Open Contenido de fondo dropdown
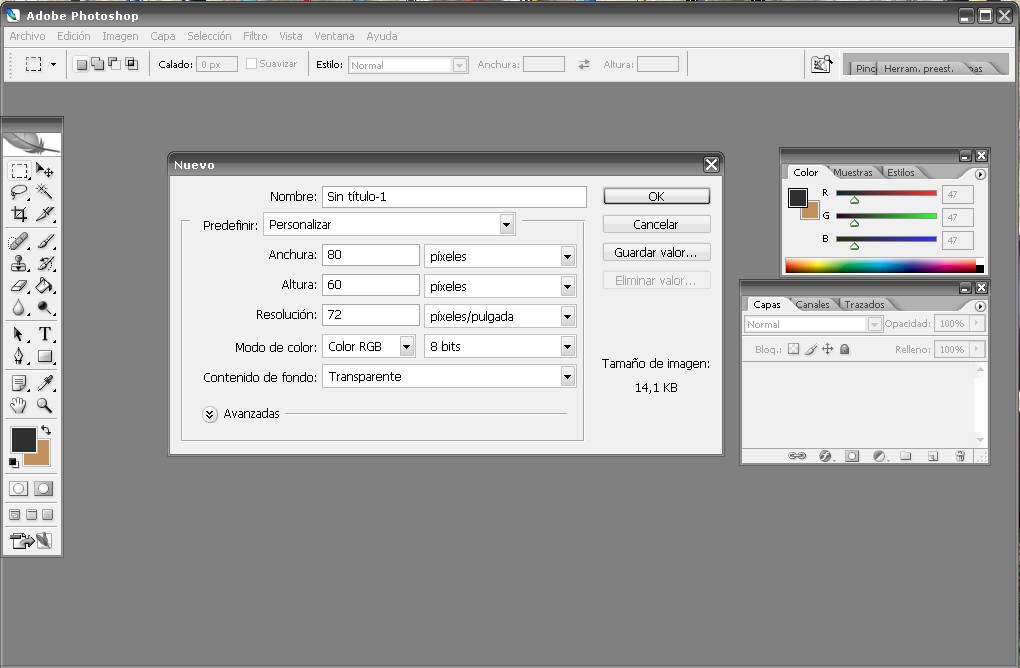 click(x=567, y=377)
